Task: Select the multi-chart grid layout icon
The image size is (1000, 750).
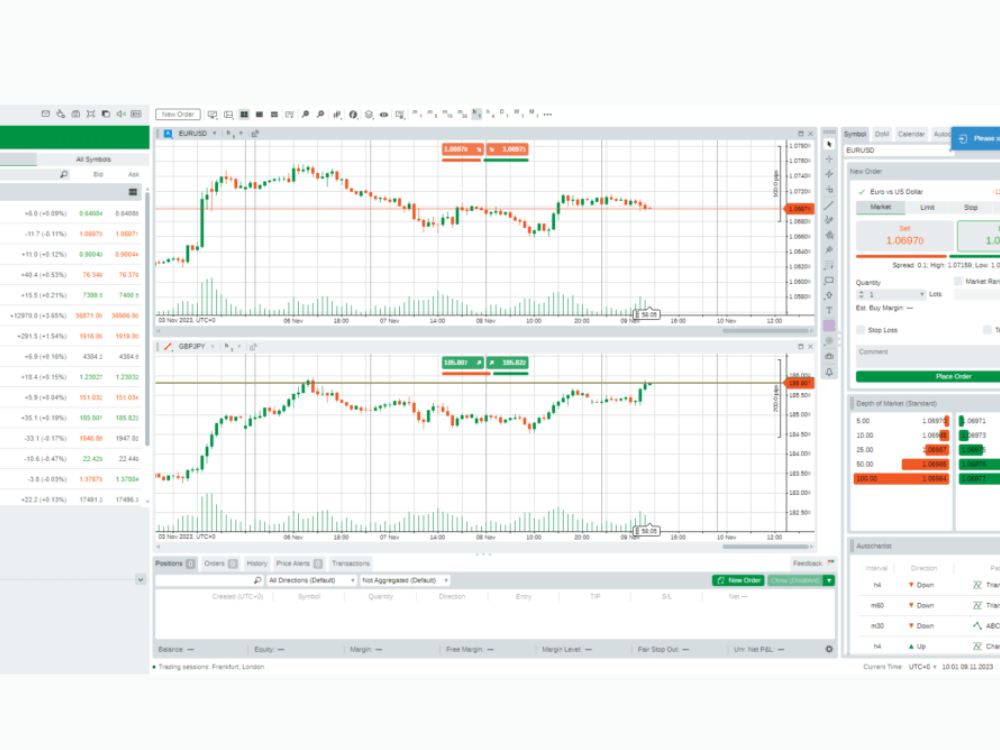Action: pyautogui.click(x=244, y=114)
